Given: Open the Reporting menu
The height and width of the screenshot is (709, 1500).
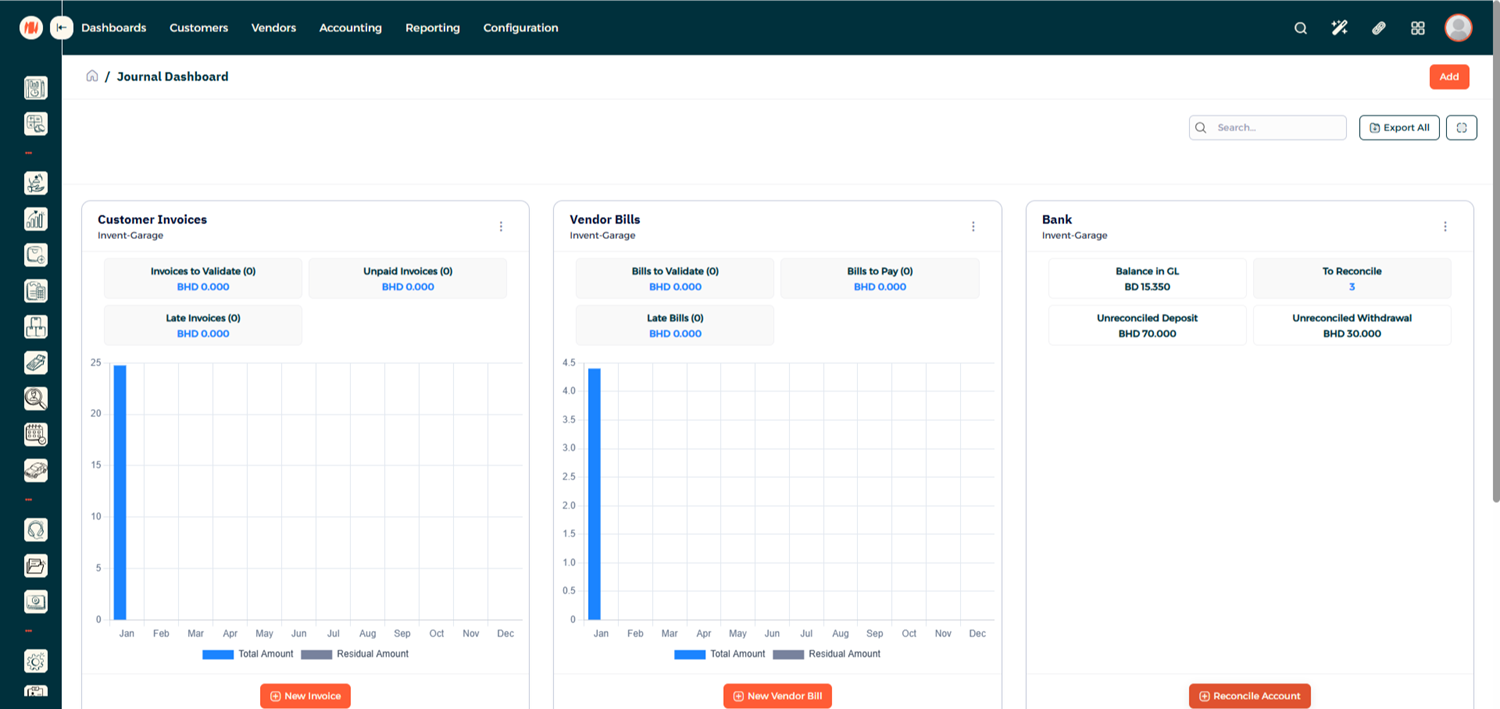Looking at the screenshot, I should click(x=432, y=28).
